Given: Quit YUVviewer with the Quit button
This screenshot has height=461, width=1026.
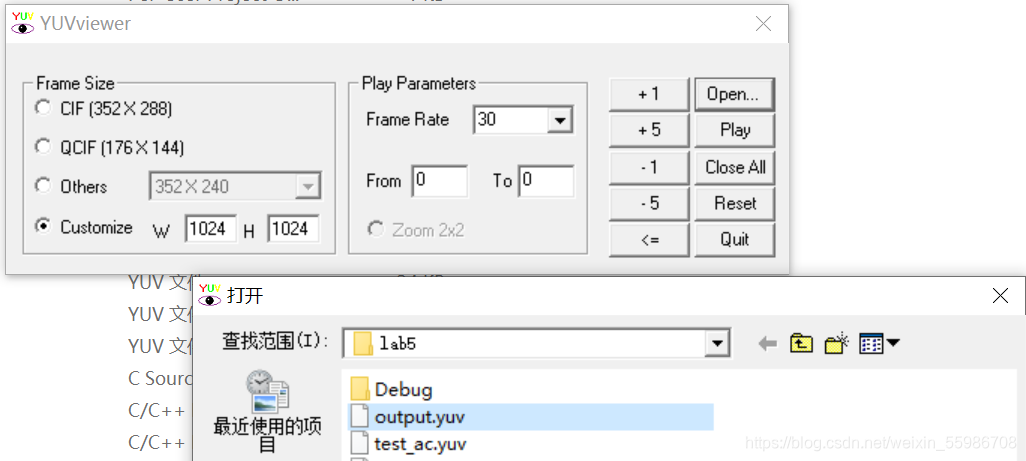Looking at the screenshot, I should click(x=734, y=240).
